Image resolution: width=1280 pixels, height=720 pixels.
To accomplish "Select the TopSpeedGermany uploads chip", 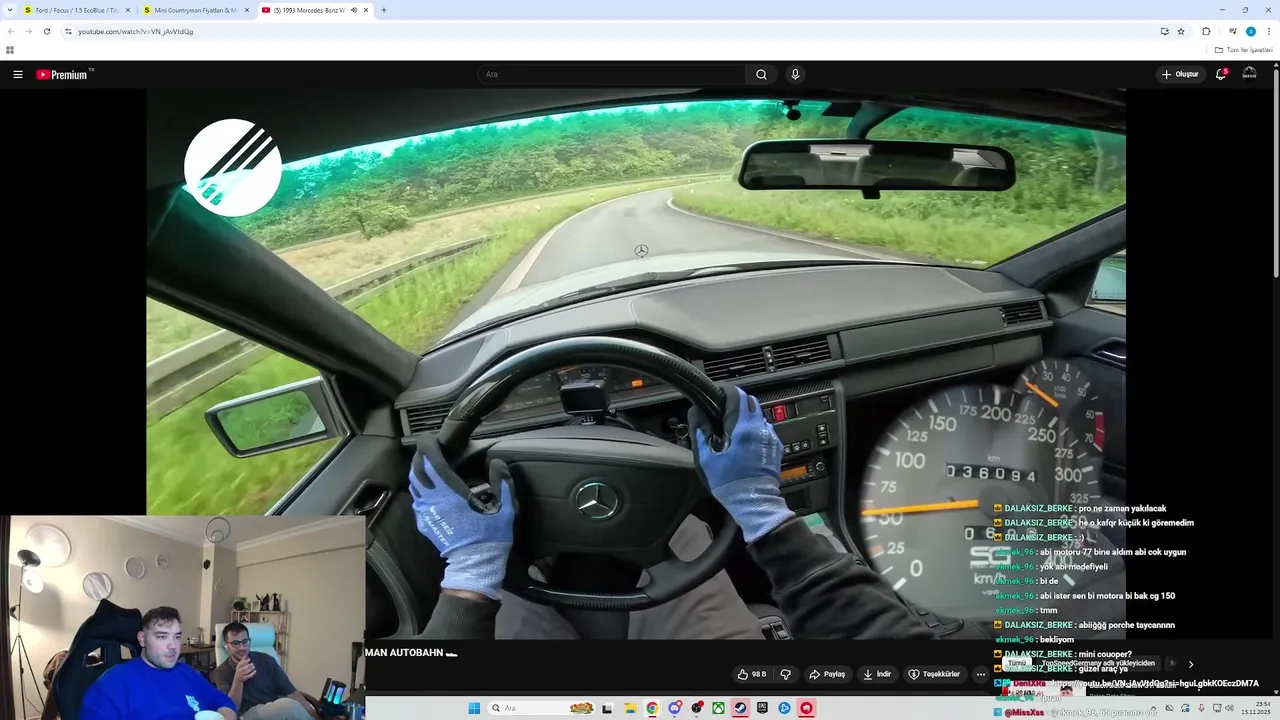I will coord(1097,663).
